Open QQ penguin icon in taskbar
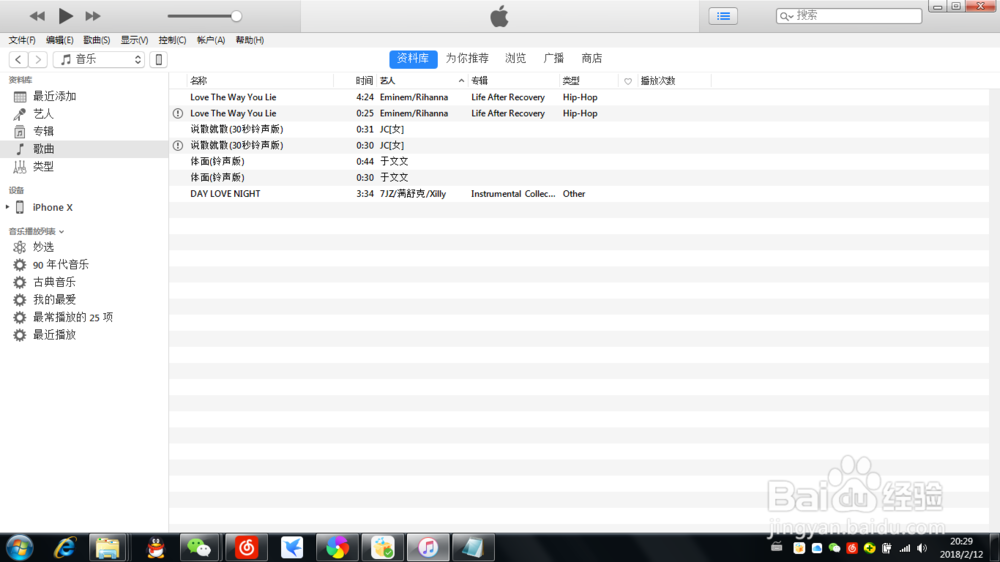1000x562 pixels. 155,548
